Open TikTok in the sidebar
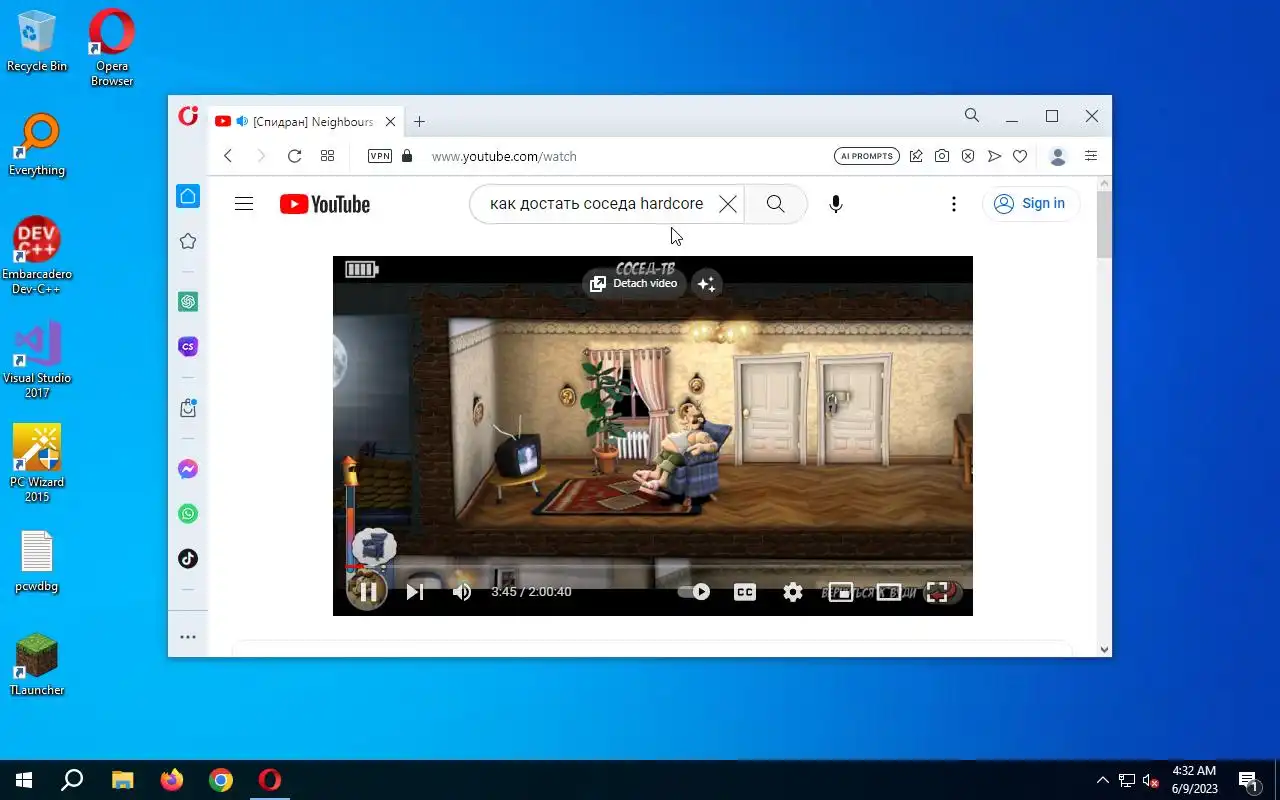1280x800 pixels. point(188,559)
